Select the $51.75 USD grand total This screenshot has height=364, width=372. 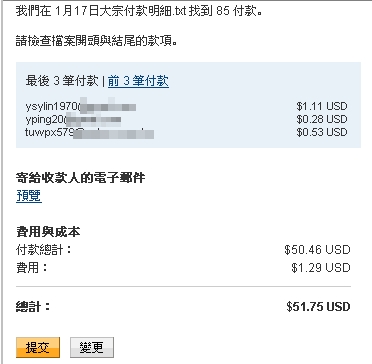click(x=318, y=307)
